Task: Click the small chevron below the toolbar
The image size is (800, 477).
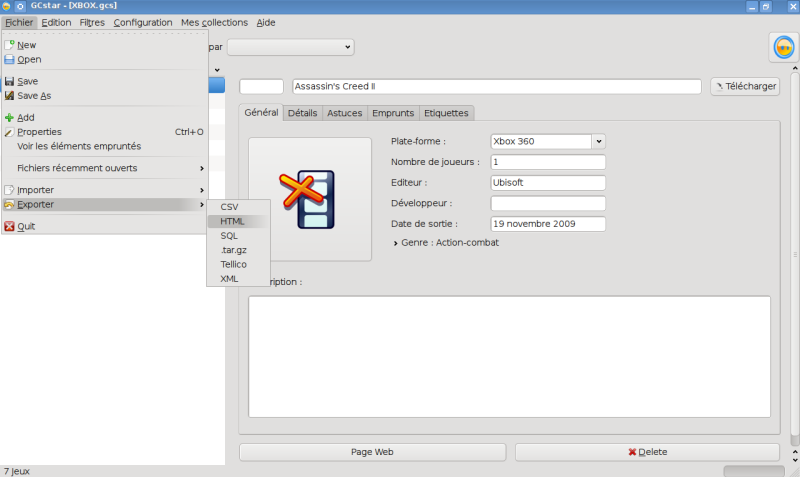Action: pyautogui.click(x=217, y=70)
